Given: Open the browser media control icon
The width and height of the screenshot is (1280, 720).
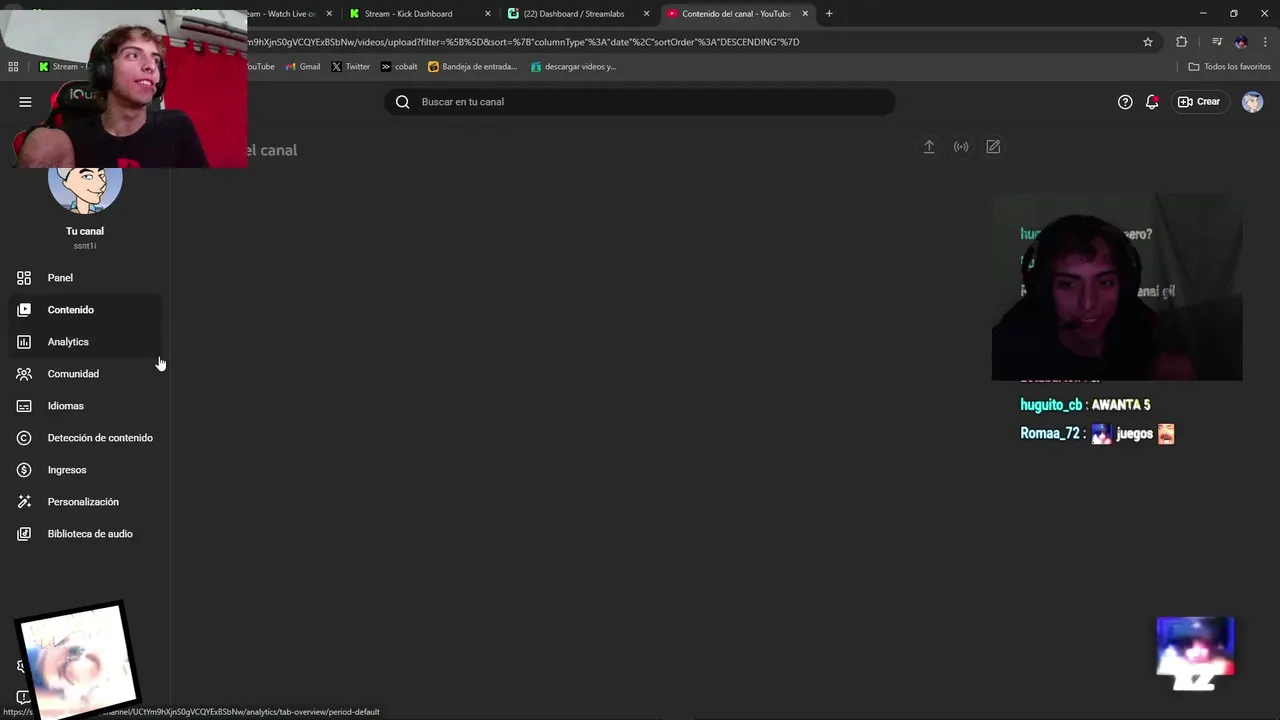Looking at the screenshot, I should [x=1217, y=42].
